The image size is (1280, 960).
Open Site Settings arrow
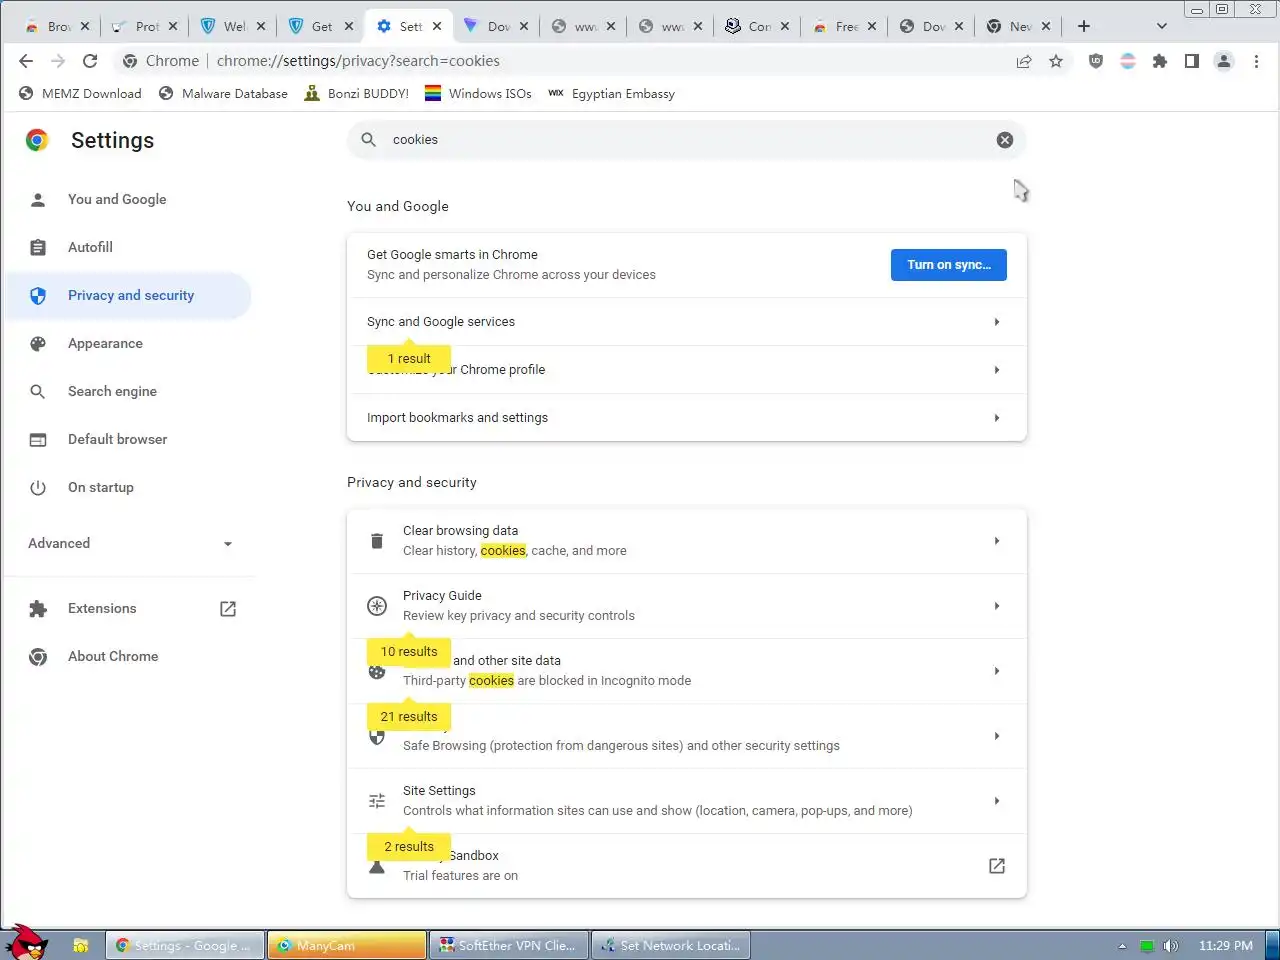click(997, 801)
